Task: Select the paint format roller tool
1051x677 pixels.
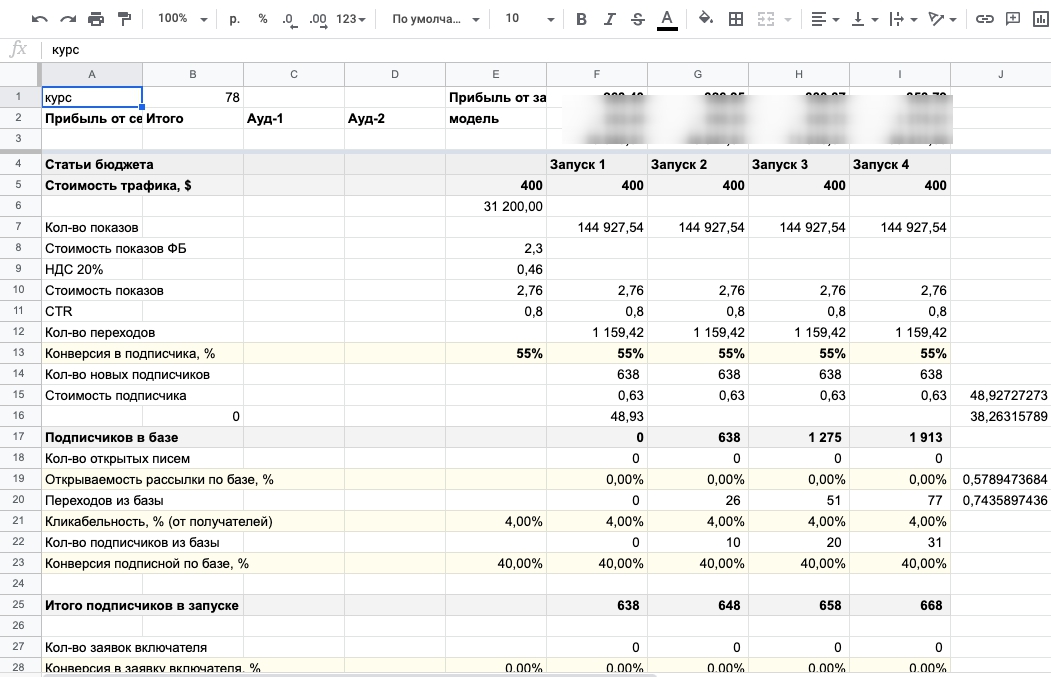Action: coord(125,19)
